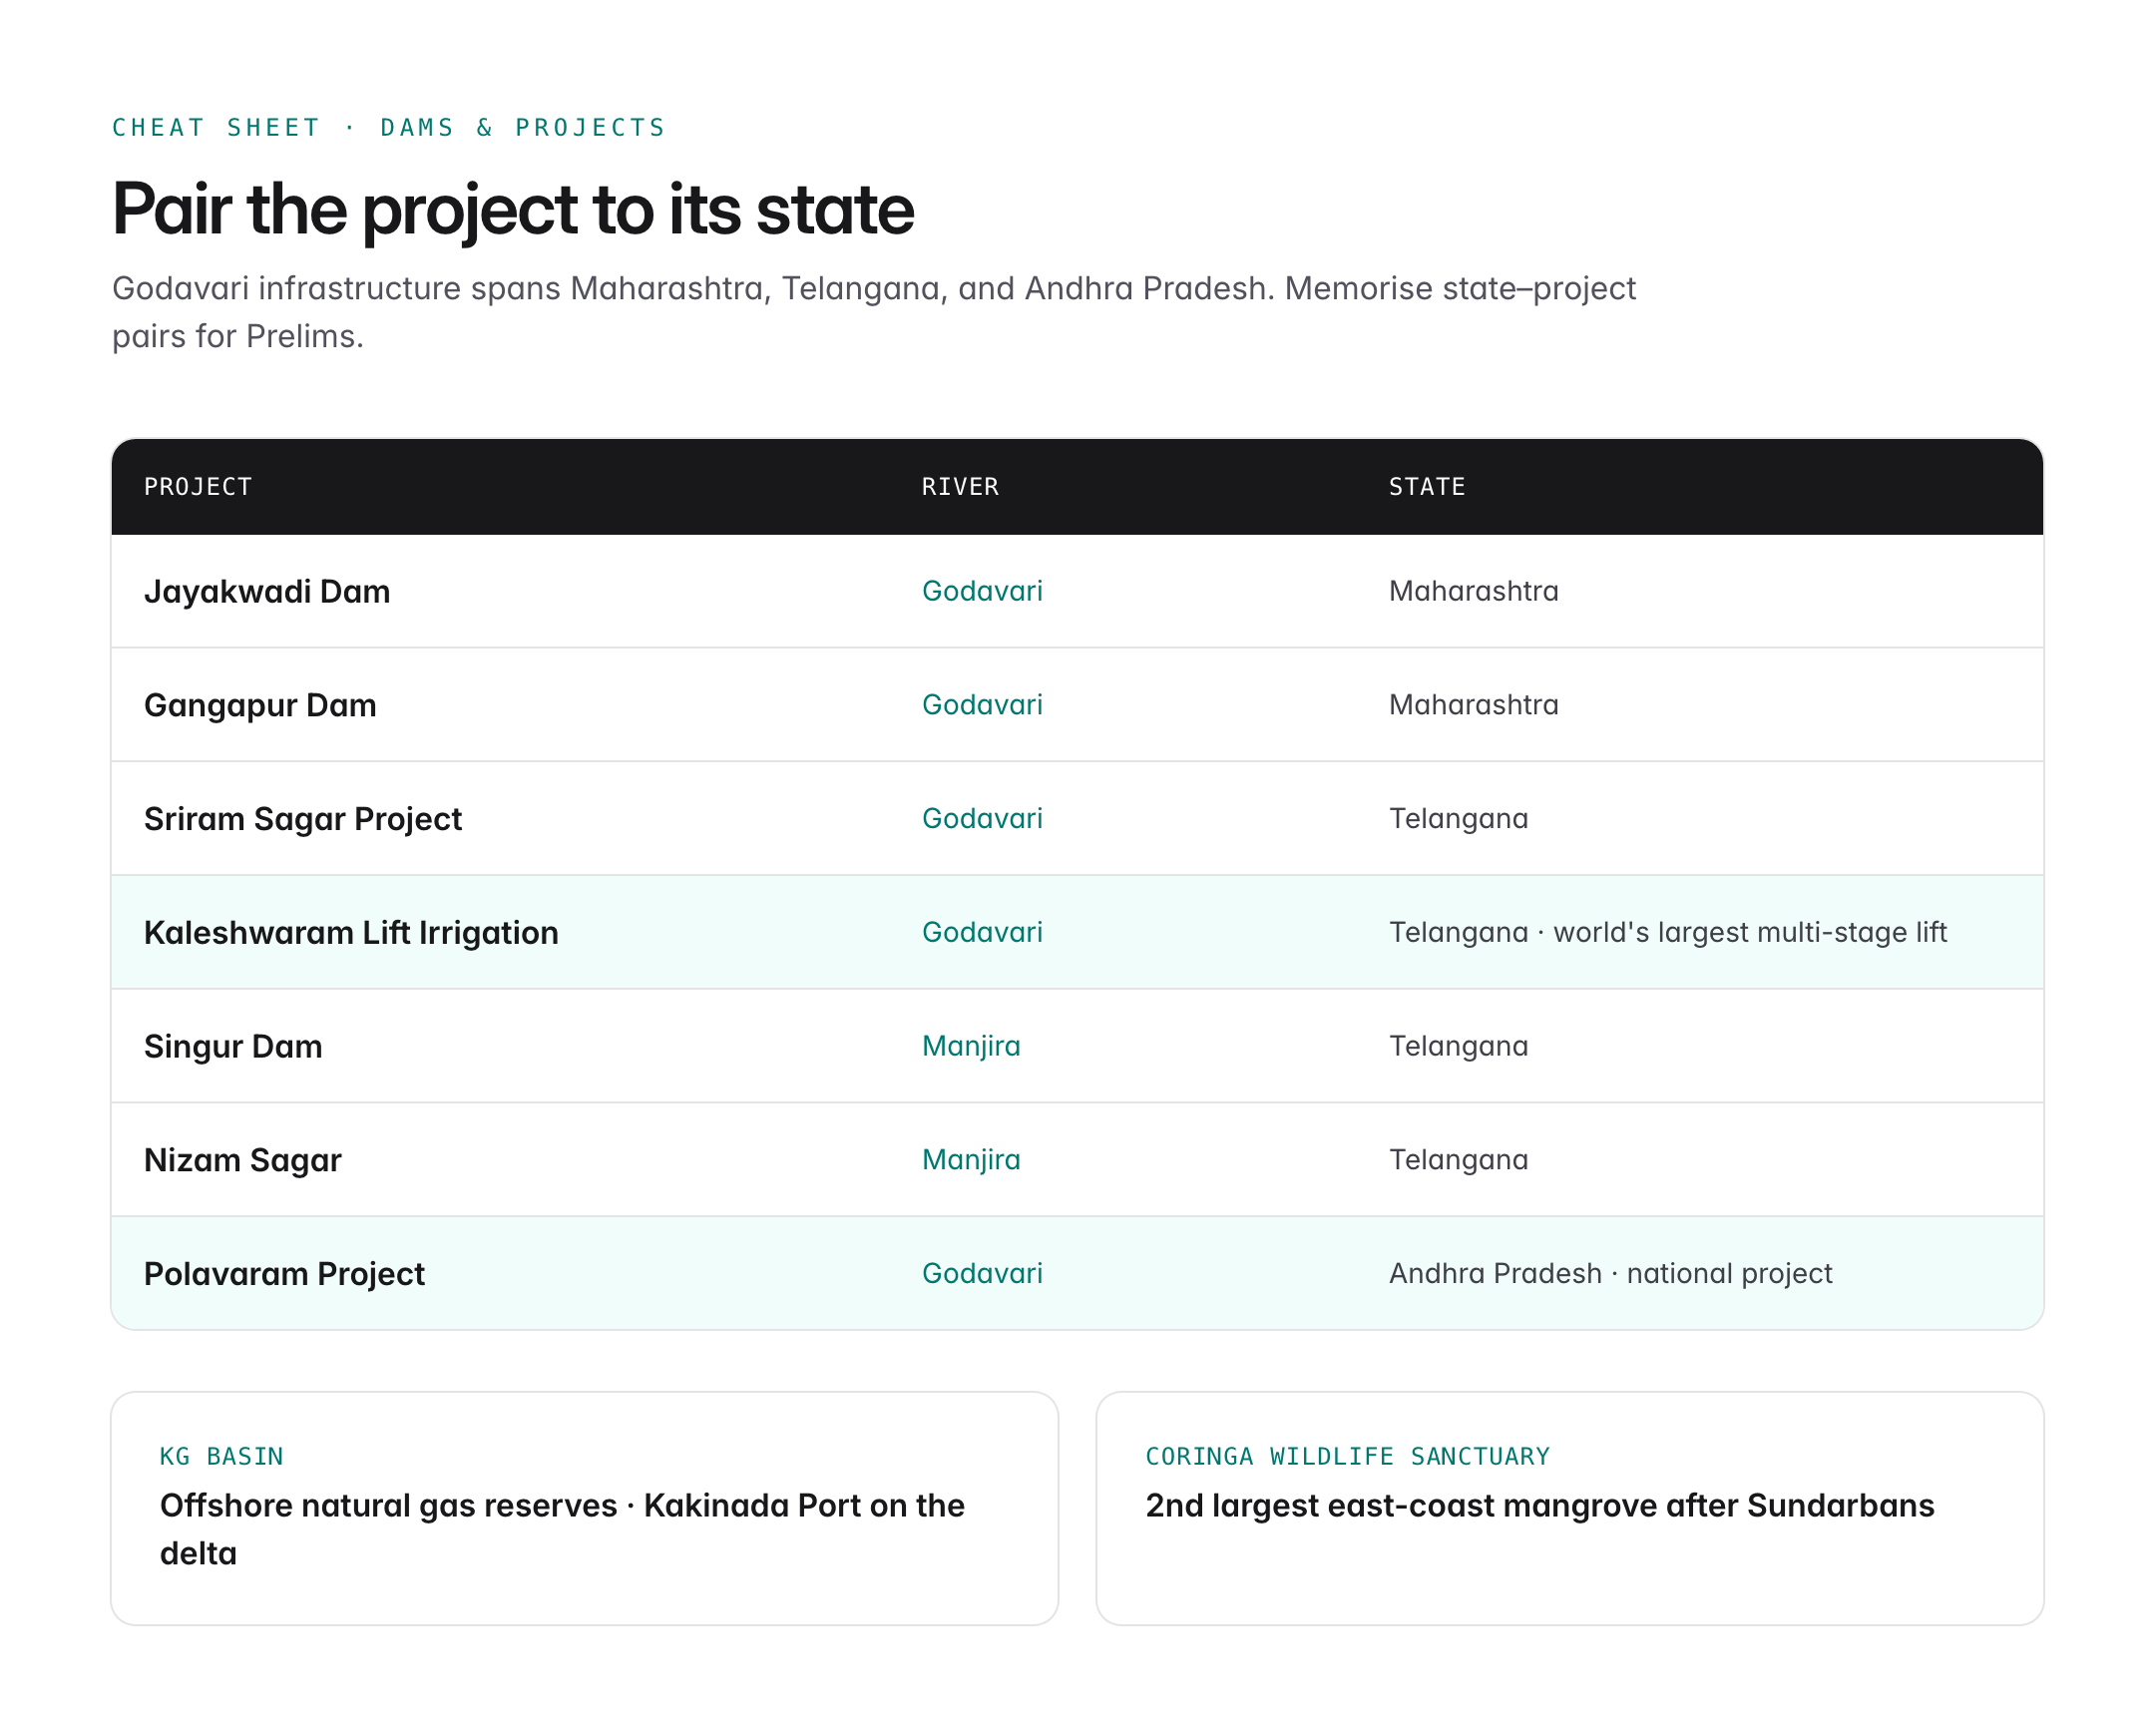The image size is (2155, 1736).
Task: Click the STATE column header
Action: click(1427, 487)
